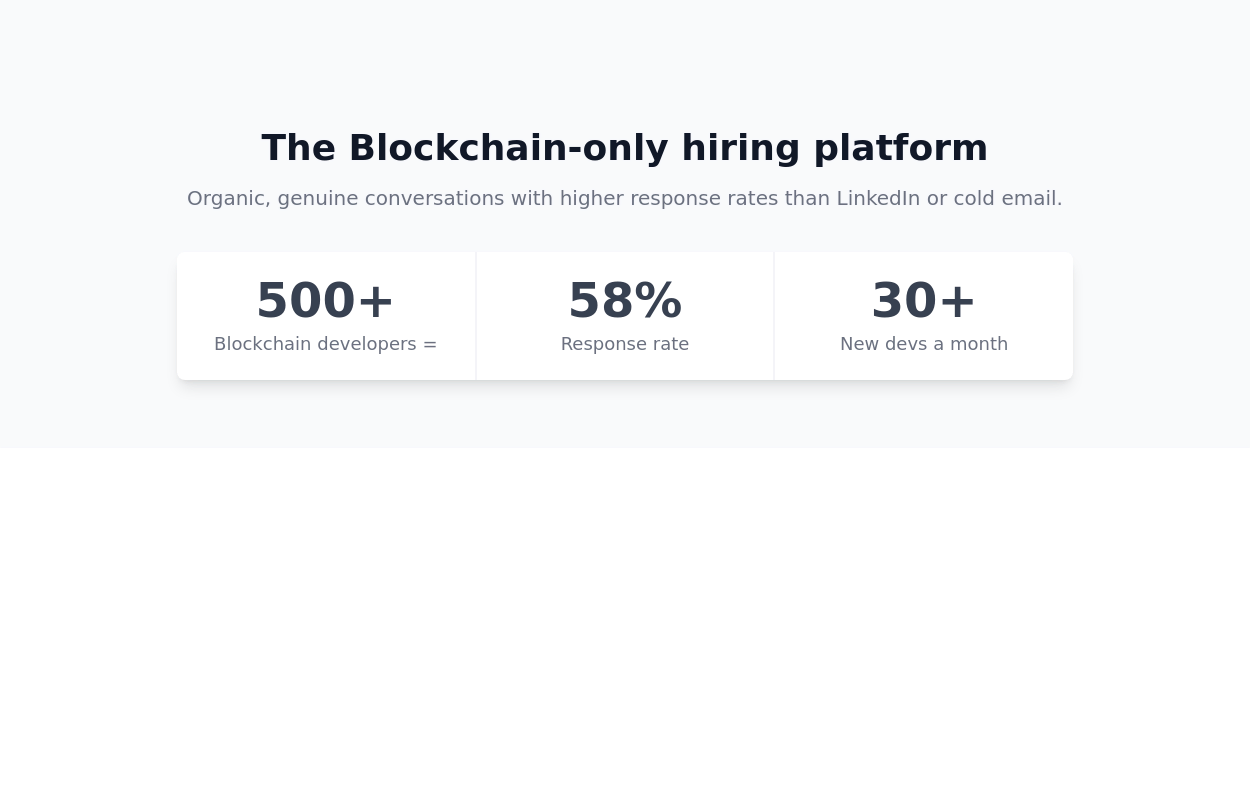Click the "58%" statistic number
This screenshot has width=1250, height=800.
(625, 301)
